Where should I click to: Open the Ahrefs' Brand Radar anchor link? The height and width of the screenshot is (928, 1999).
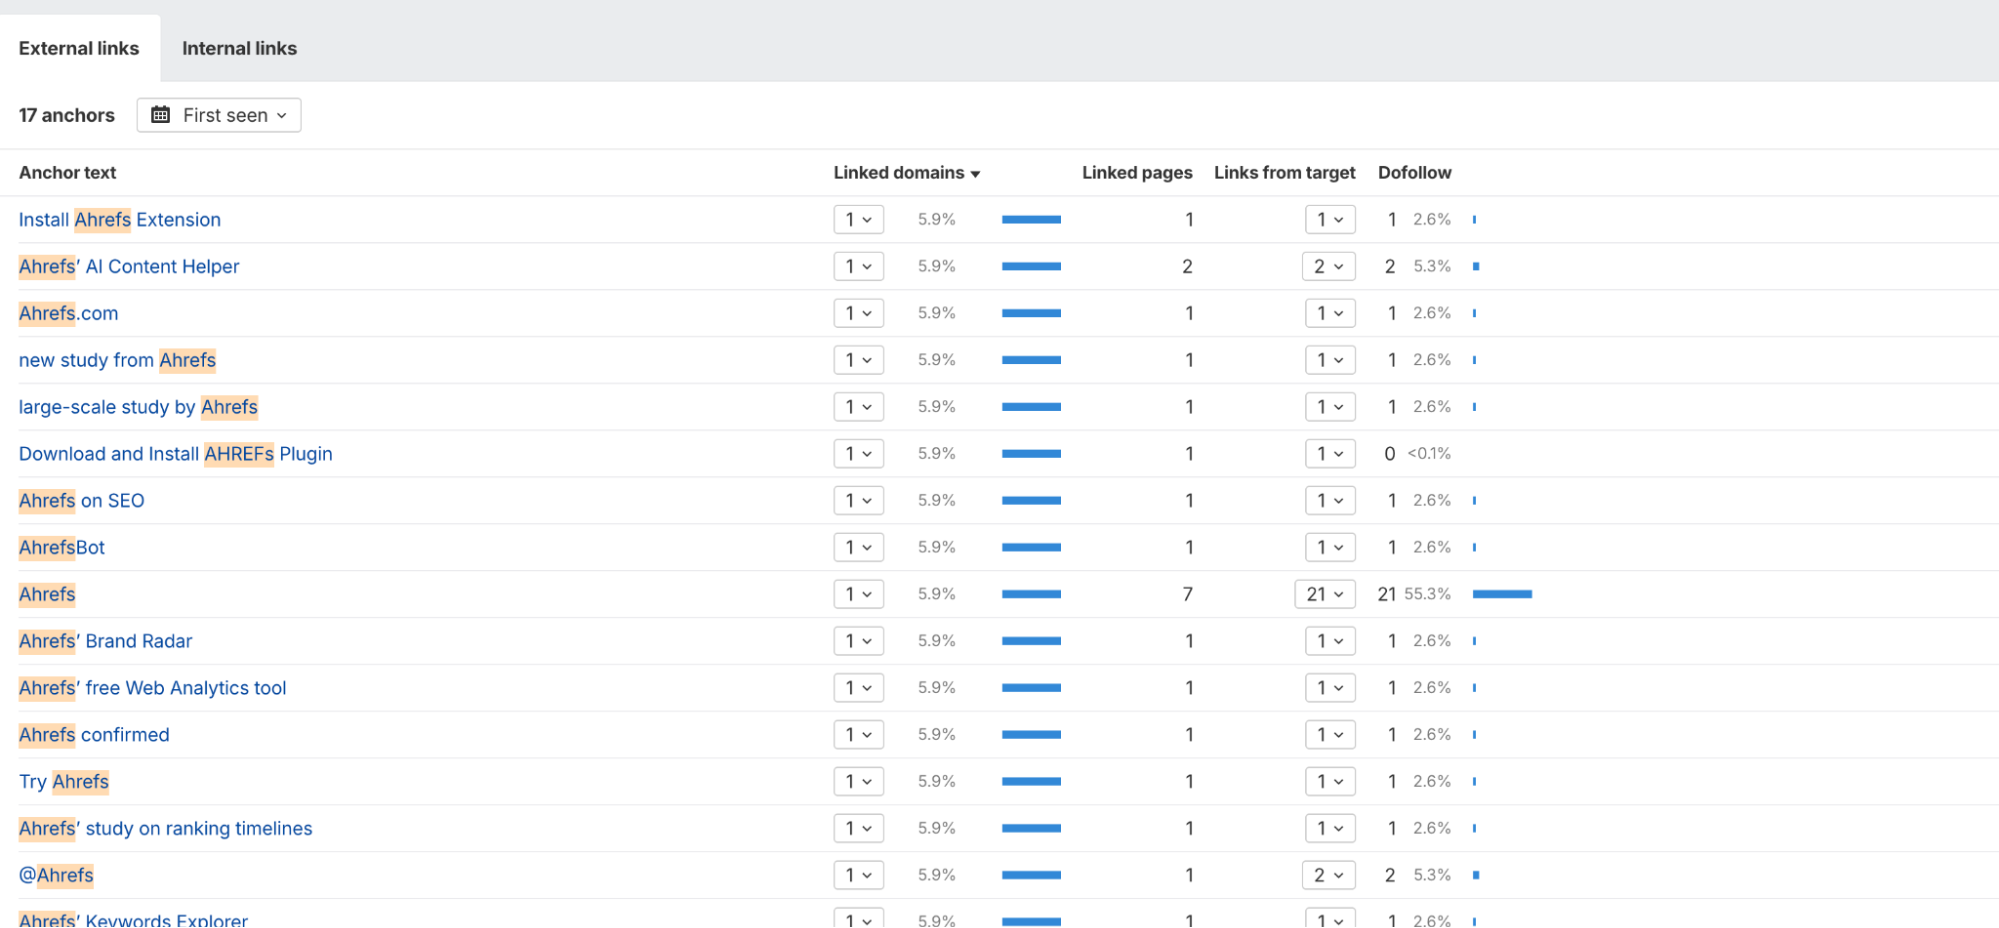(x=105, y=641)
